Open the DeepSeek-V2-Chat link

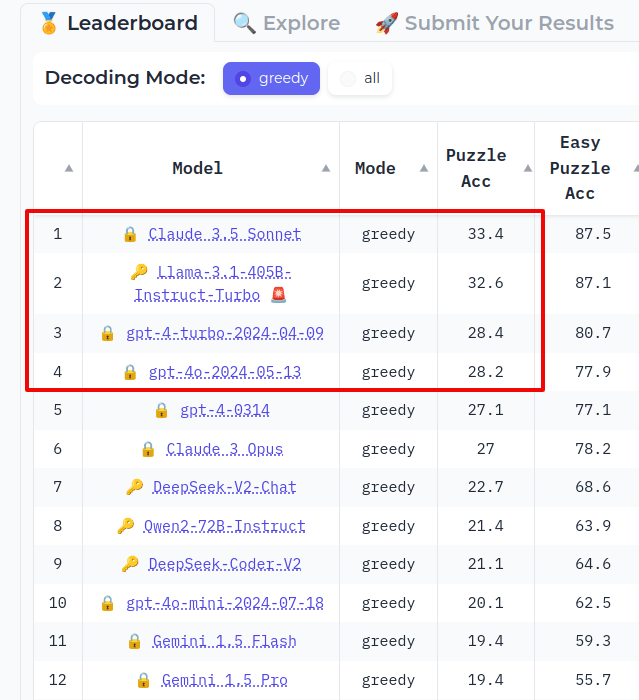point(225,487)
